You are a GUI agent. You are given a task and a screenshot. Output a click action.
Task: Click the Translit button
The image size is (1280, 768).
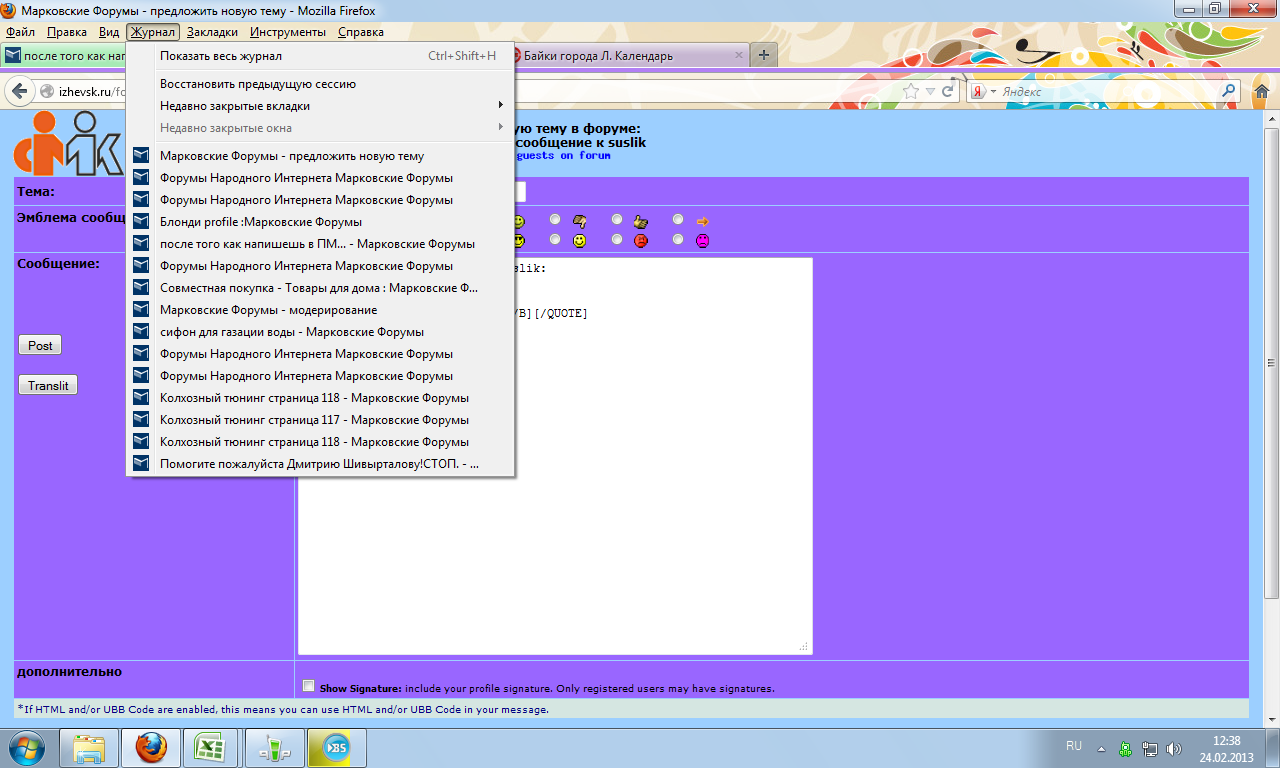48,385
